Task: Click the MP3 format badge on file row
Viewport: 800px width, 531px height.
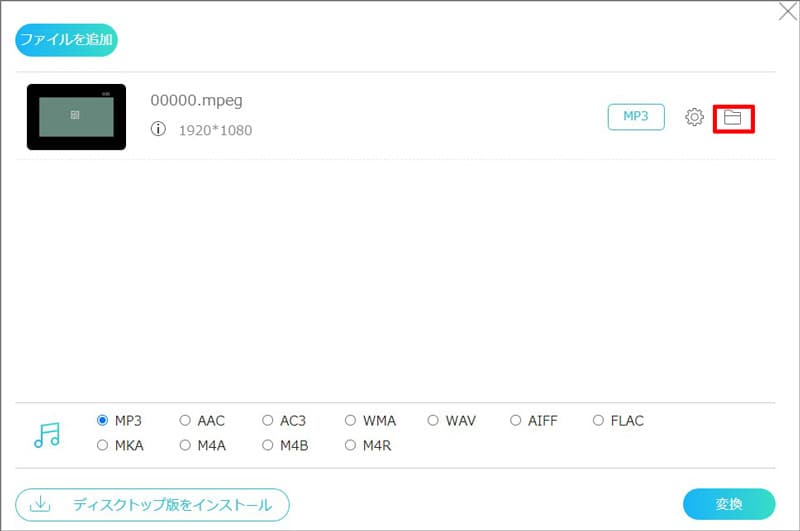Action: 635,117
